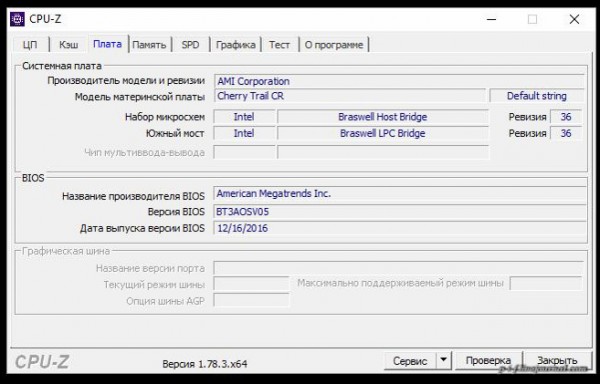Click the BIOS version BT3AOSV05 field
600x384 pixels.
coord(400,212)
